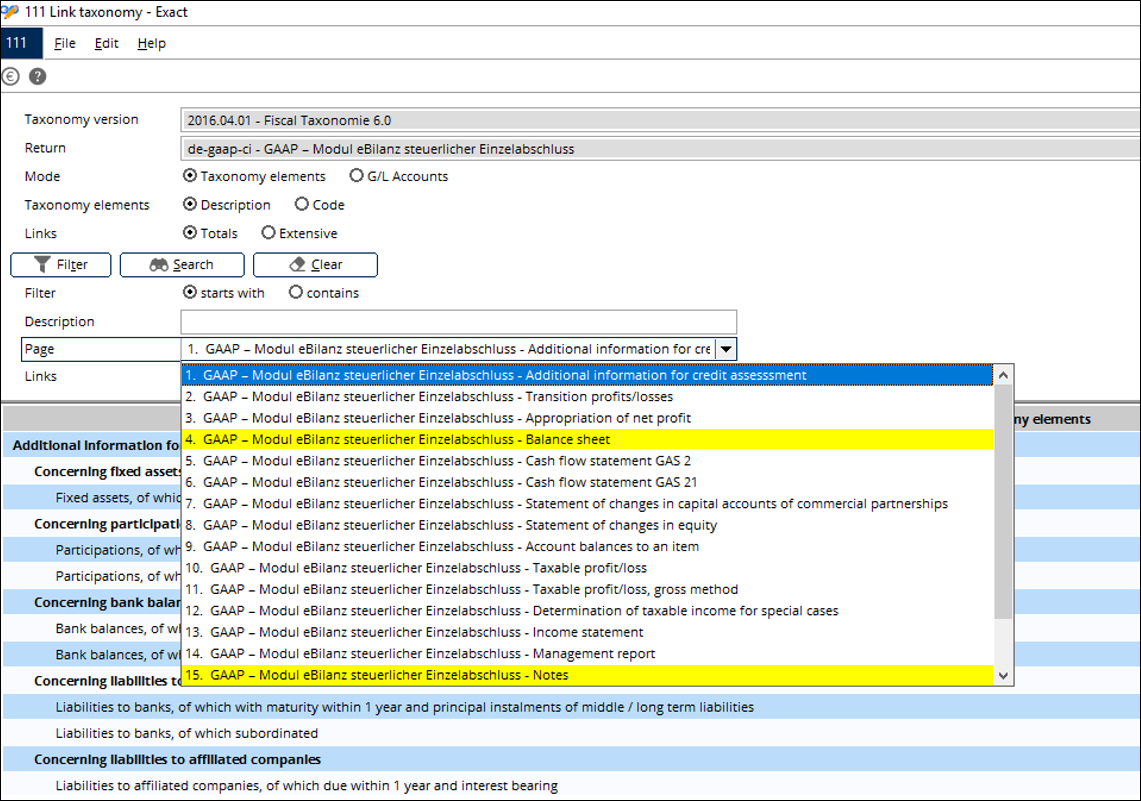
Task: Select page 10 Taxable profit/loss
Action: (587, 568)
